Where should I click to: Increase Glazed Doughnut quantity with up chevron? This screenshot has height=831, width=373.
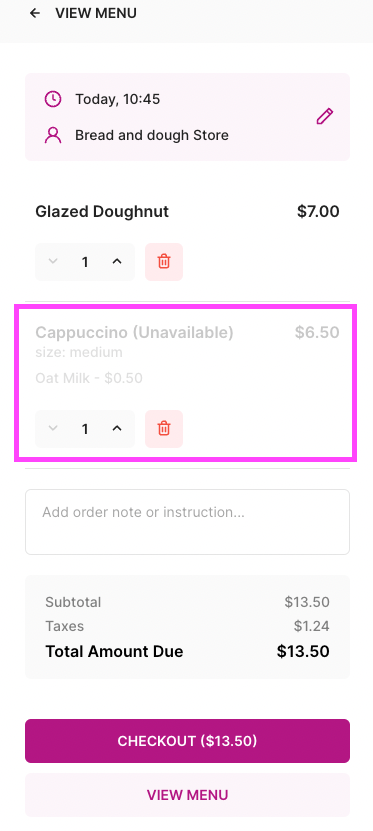click(x=117, y=262)
